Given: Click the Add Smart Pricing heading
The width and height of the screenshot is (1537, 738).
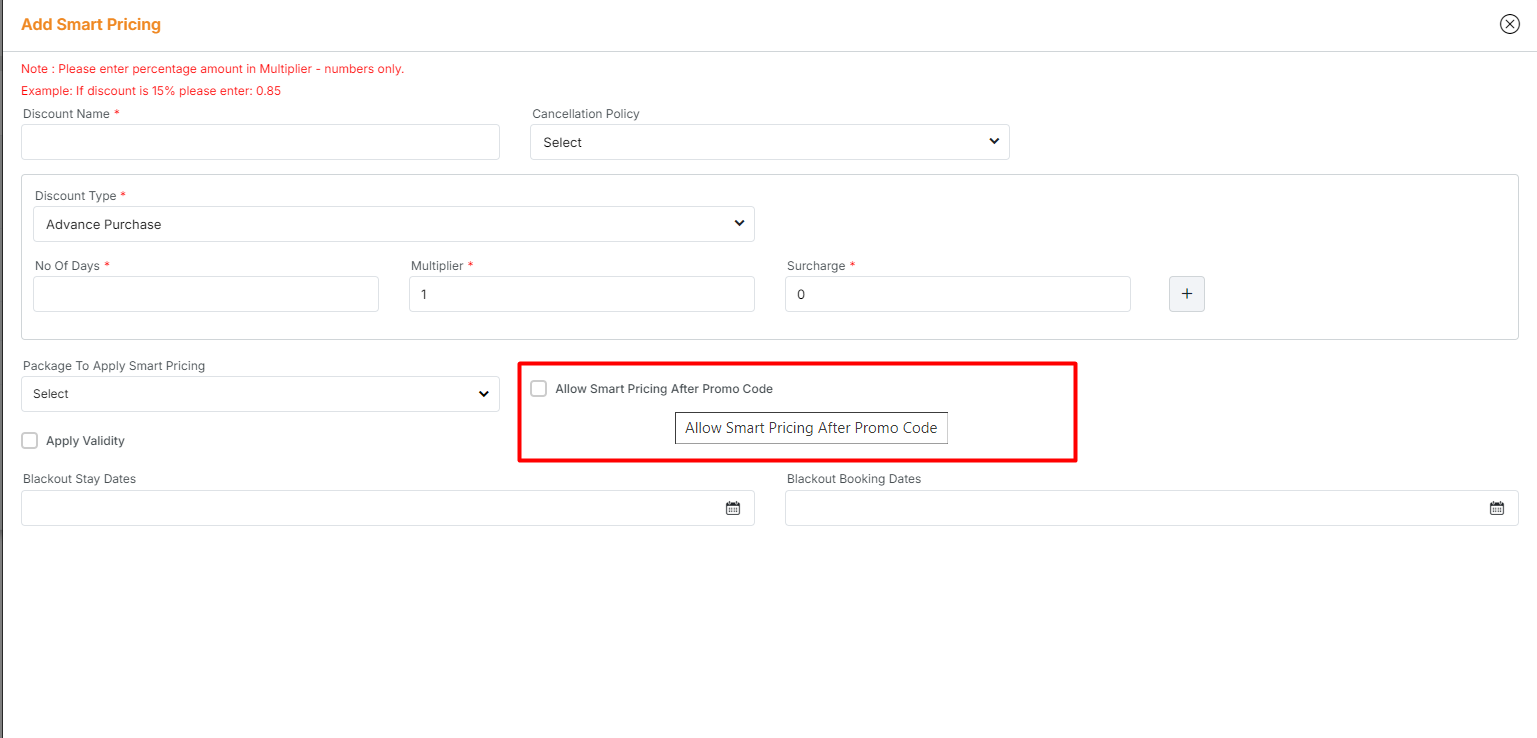Looking at the screenshot, I should pos(91,24).
